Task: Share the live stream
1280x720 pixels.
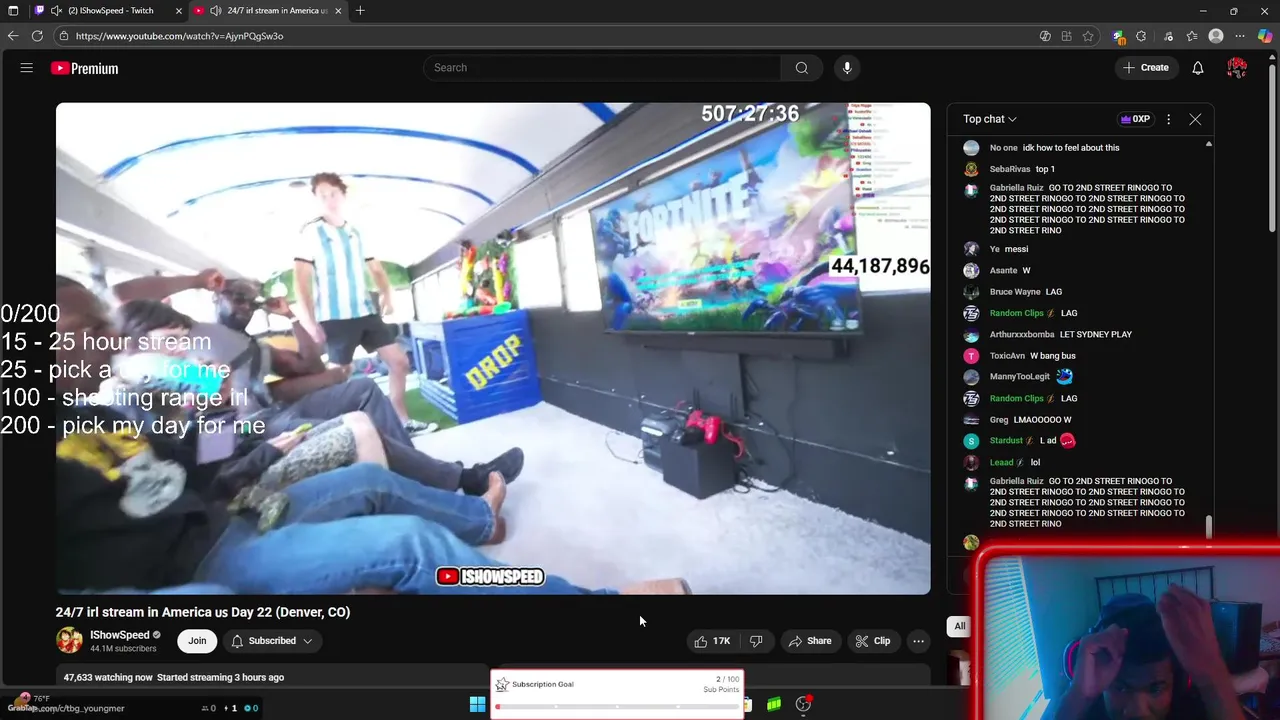Action: click(809, 641)
